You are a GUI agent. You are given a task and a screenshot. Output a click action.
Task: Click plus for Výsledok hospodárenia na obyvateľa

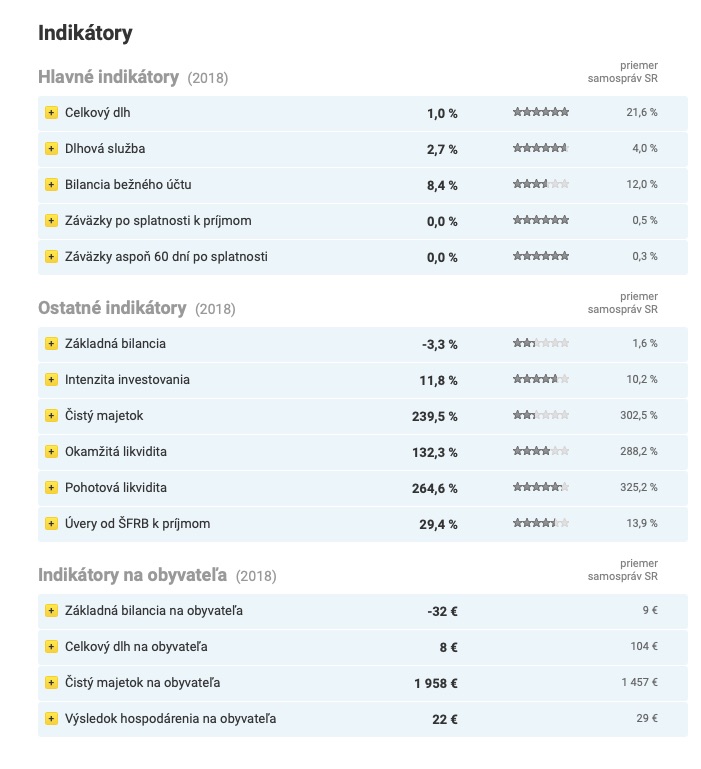[51, 719]
